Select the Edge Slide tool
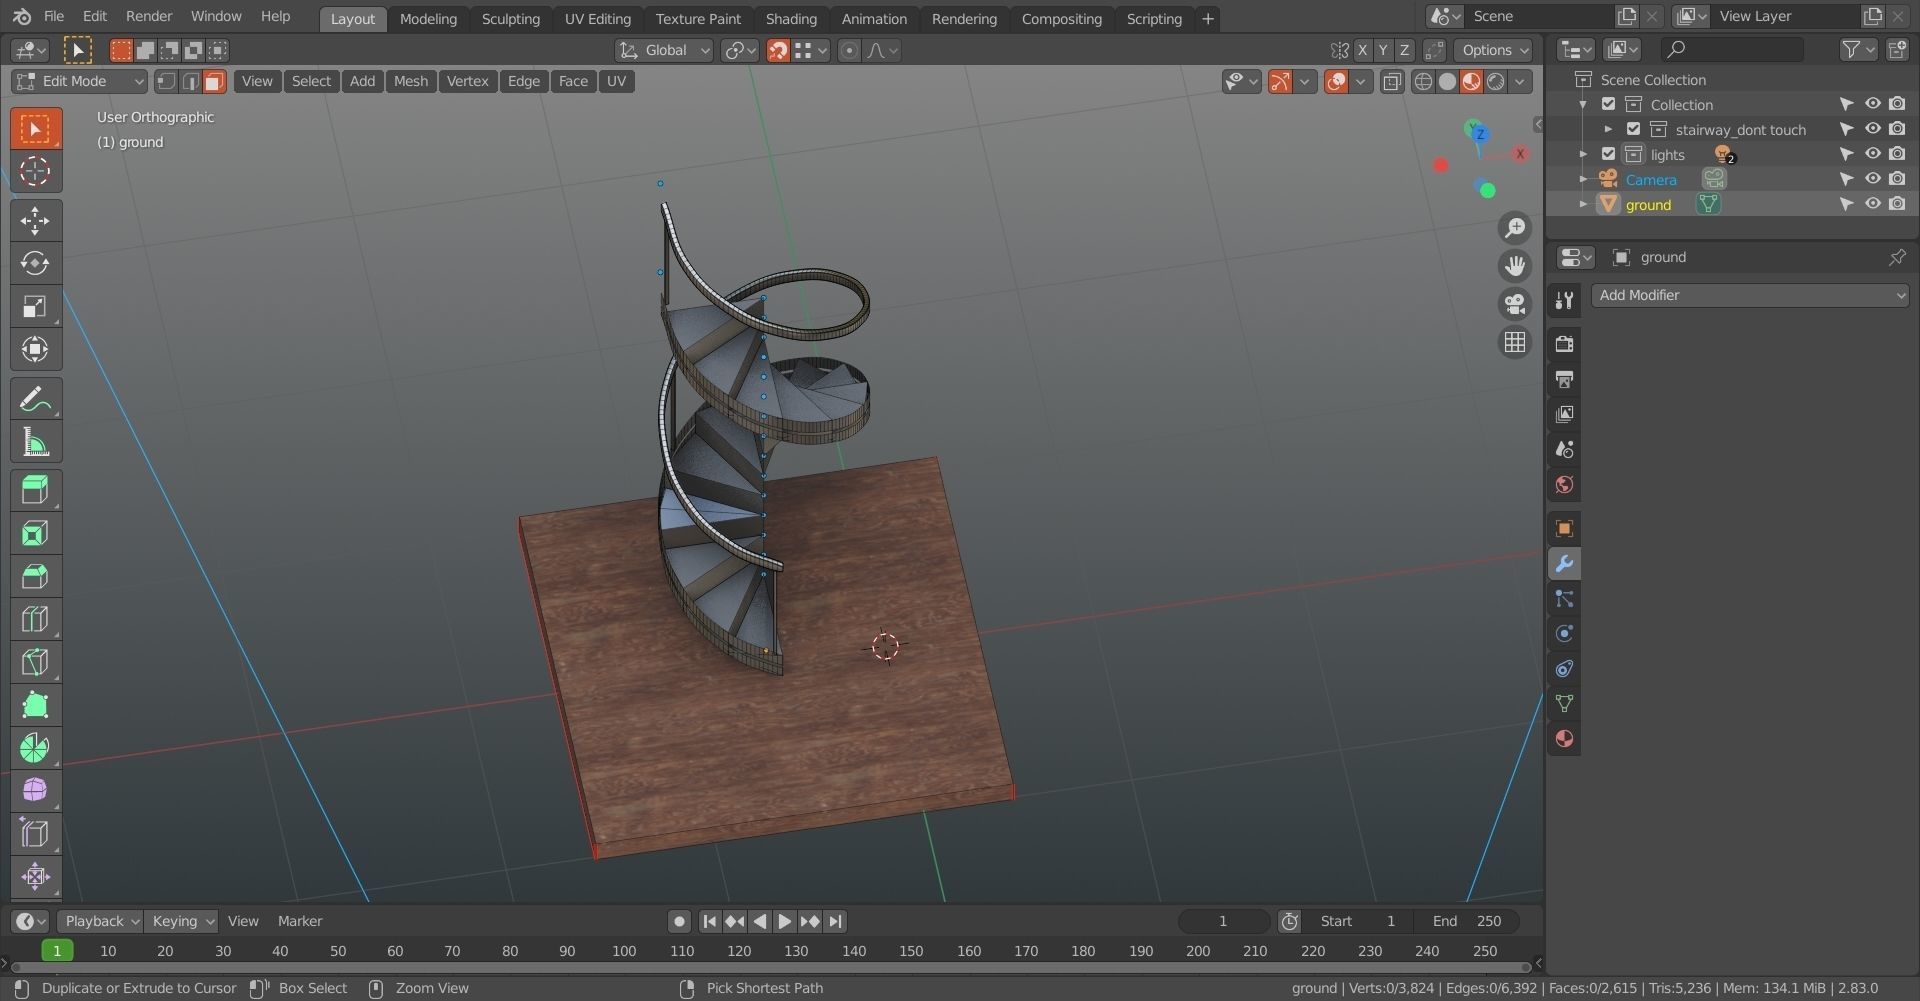This screenshot has width=1920, height=1001. [x=35, y=834]
